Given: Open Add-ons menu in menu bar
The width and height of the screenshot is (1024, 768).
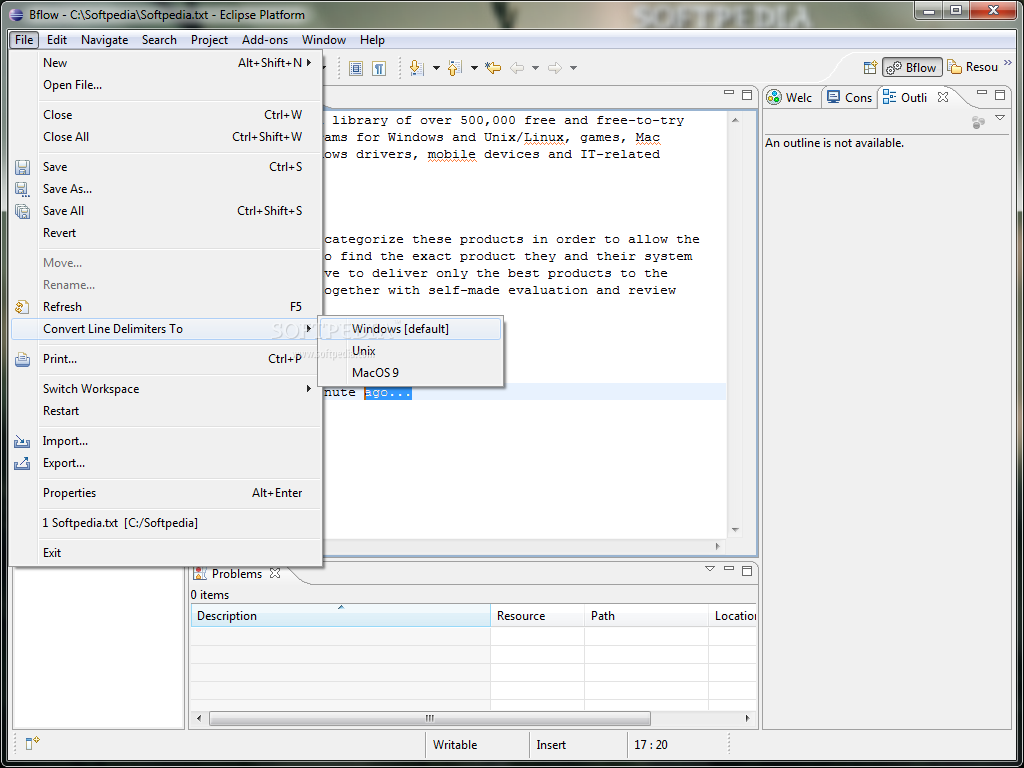Looking at the screenshot, I should [264, 40].
